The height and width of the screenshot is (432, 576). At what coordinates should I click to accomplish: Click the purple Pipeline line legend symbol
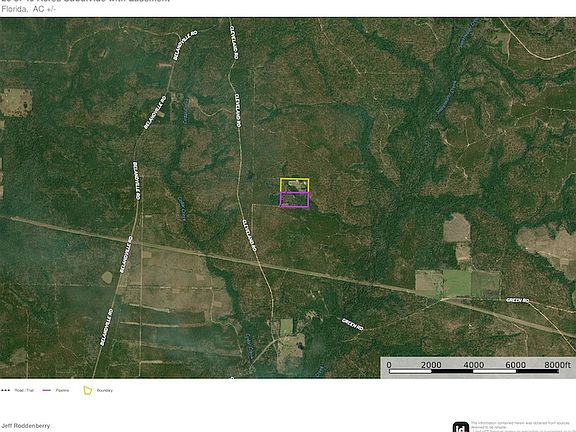[x=47, y=390]
